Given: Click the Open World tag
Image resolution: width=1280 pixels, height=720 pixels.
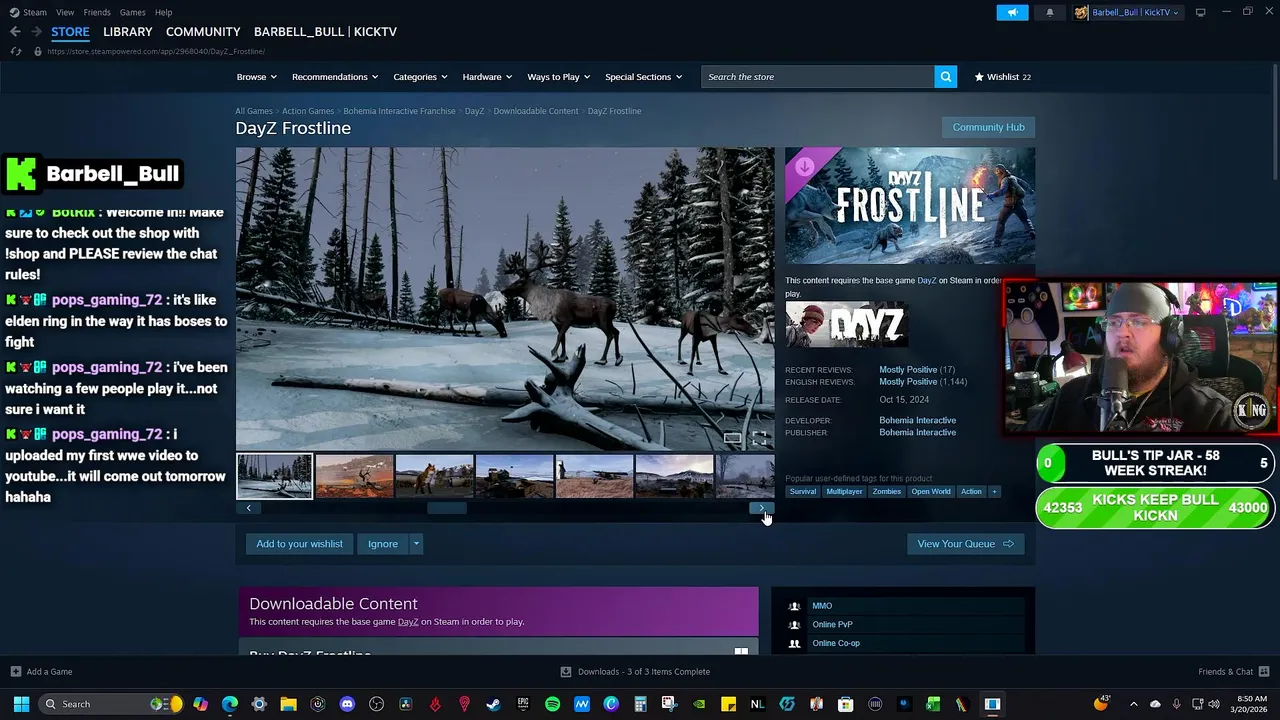Looking at the screenshot, I should coord(930,491).
